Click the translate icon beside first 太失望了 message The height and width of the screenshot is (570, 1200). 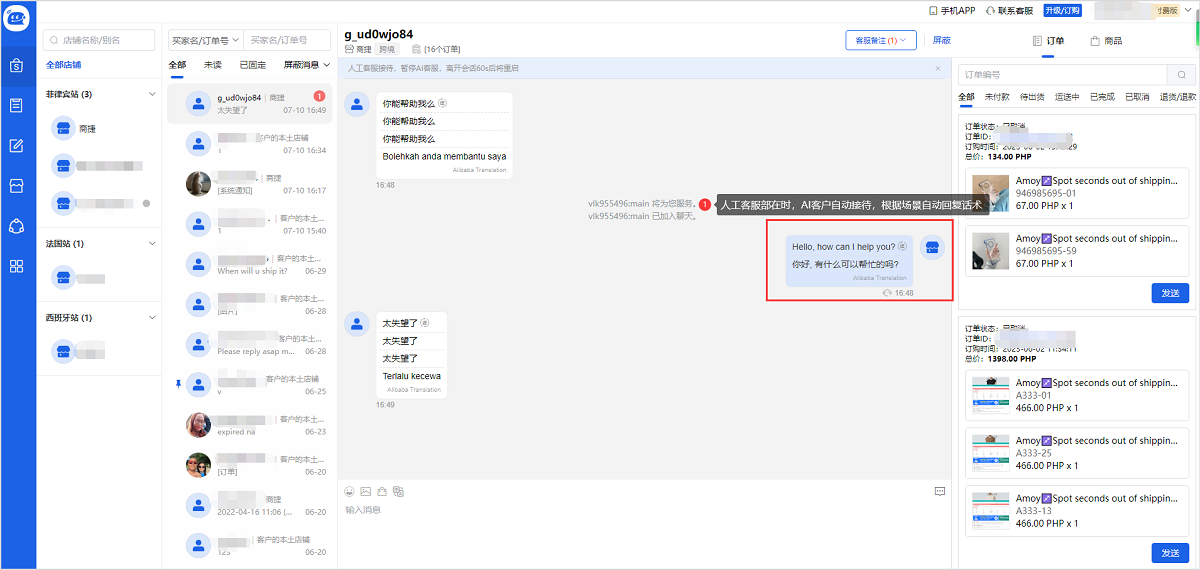(424, 323)
